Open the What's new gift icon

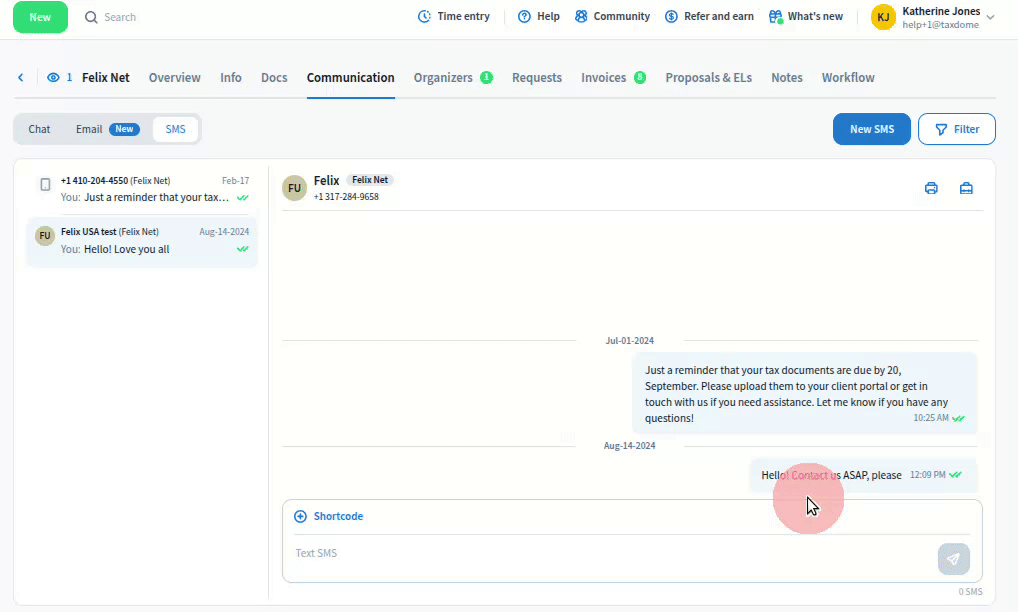775,17
